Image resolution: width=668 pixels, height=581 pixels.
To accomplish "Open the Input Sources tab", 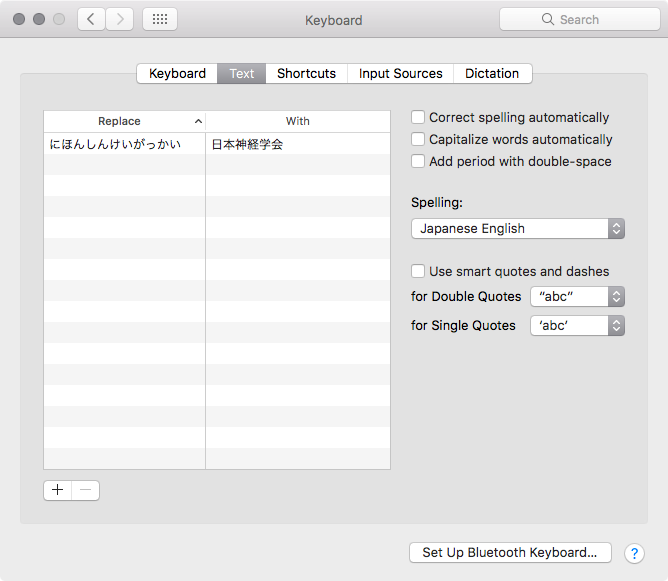I will [400, 74].
